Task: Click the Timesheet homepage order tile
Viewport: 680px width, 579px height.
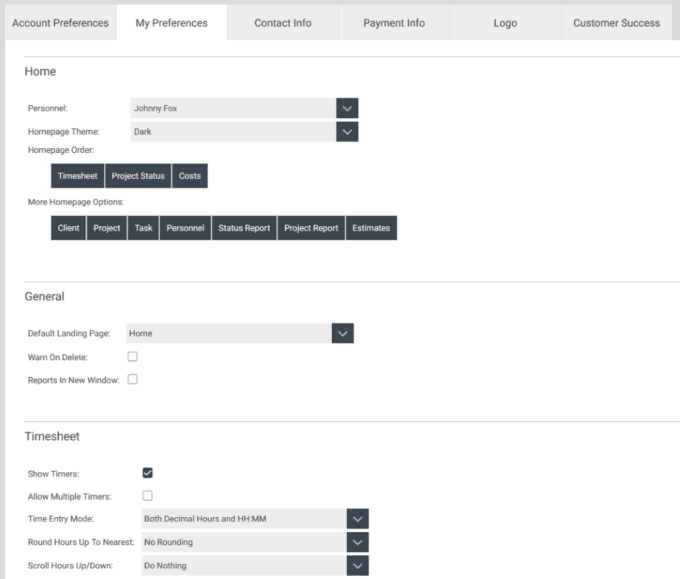Action: (78, 176)
